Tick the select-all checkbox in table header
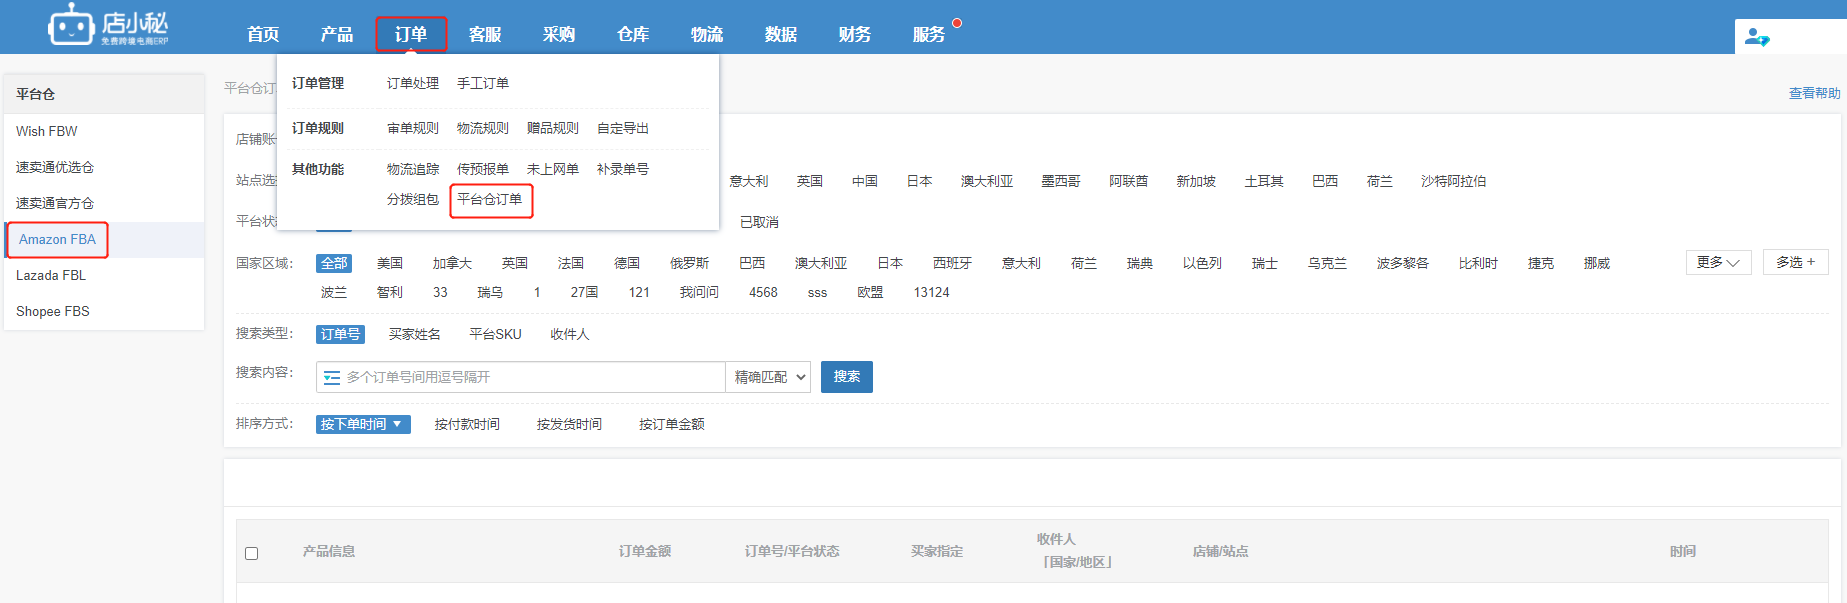This screenshot has width=1847, height=603. point(252,553)
